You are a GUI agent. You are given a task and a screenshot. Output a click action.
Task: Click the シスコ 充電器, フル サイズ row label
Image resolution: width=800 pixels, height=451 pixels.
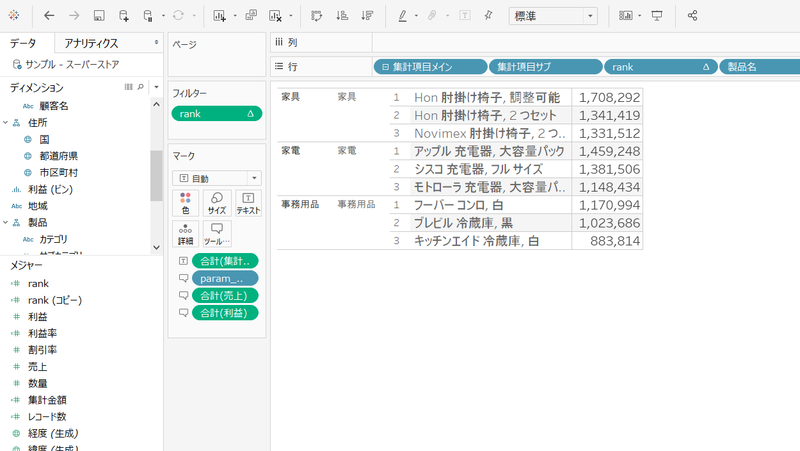click(x=478, y=169)
